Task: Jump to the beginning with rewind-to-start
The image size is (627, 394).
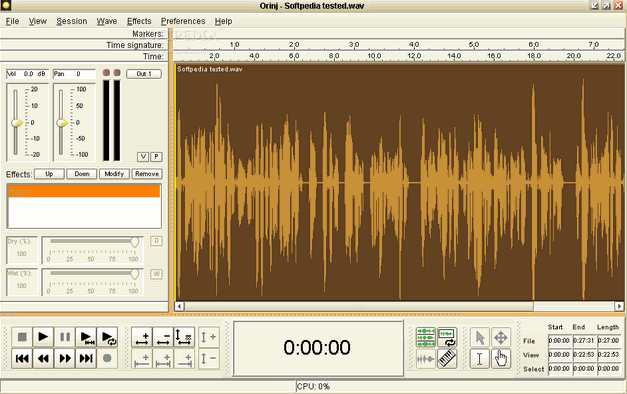Action: pos(22,358)
